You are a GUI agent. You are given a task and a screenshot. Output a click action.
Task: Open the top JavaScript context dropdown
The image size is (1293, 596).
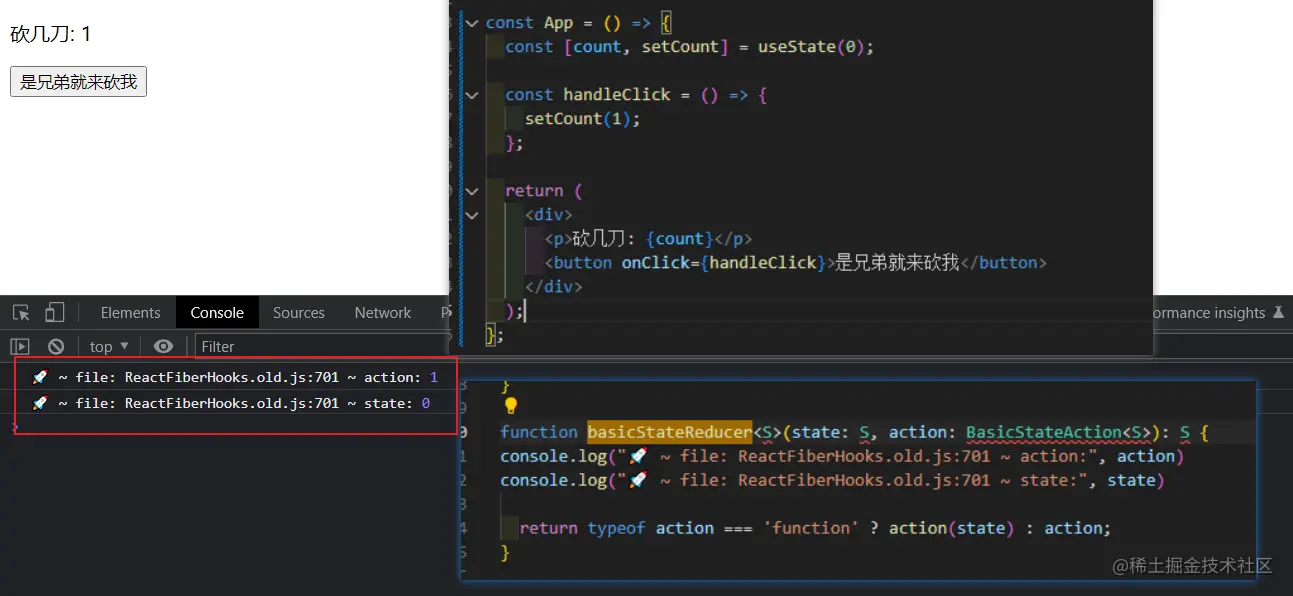[x=109, y=346]
